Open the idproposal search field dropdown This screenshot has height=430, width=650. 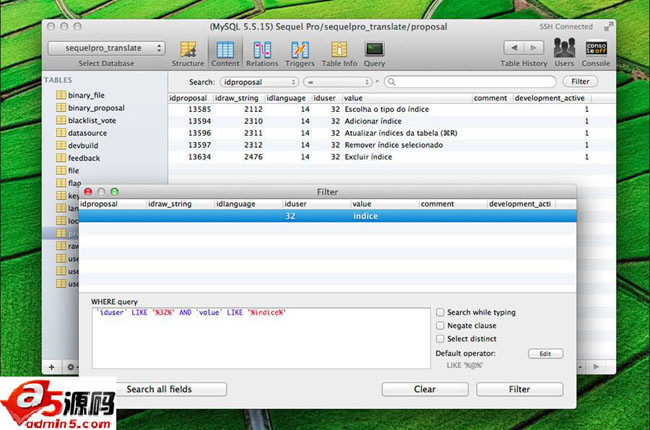click(x=259, y=82)
